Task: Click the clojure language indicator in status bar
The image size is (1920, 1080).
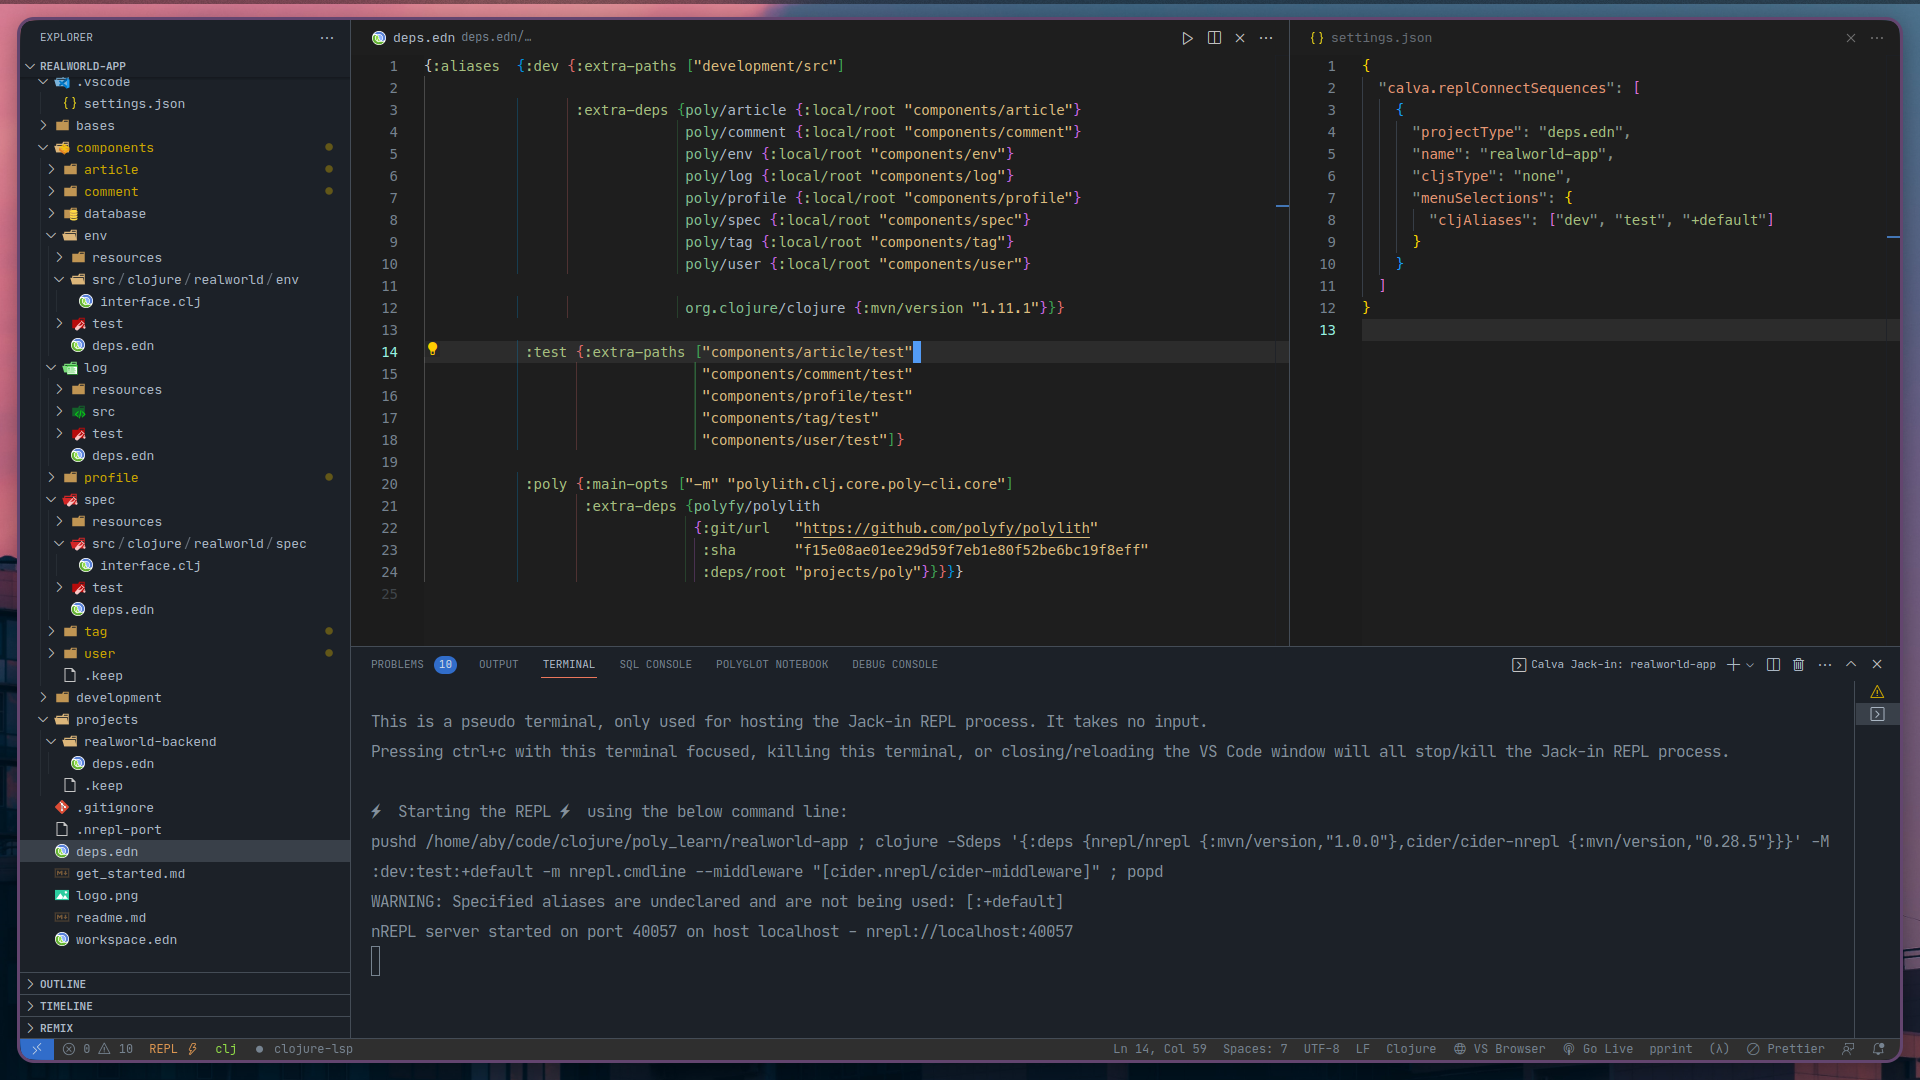Action: pos(1410,1048)
